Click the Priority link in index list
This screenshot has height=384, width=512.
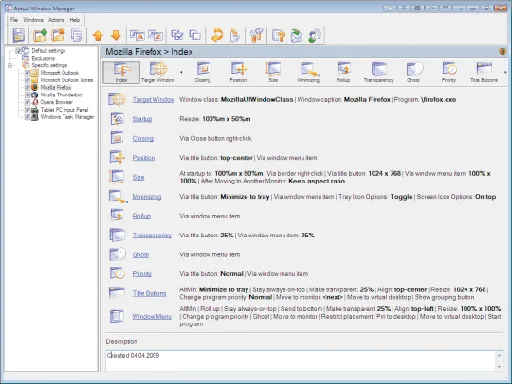[142, 274]
